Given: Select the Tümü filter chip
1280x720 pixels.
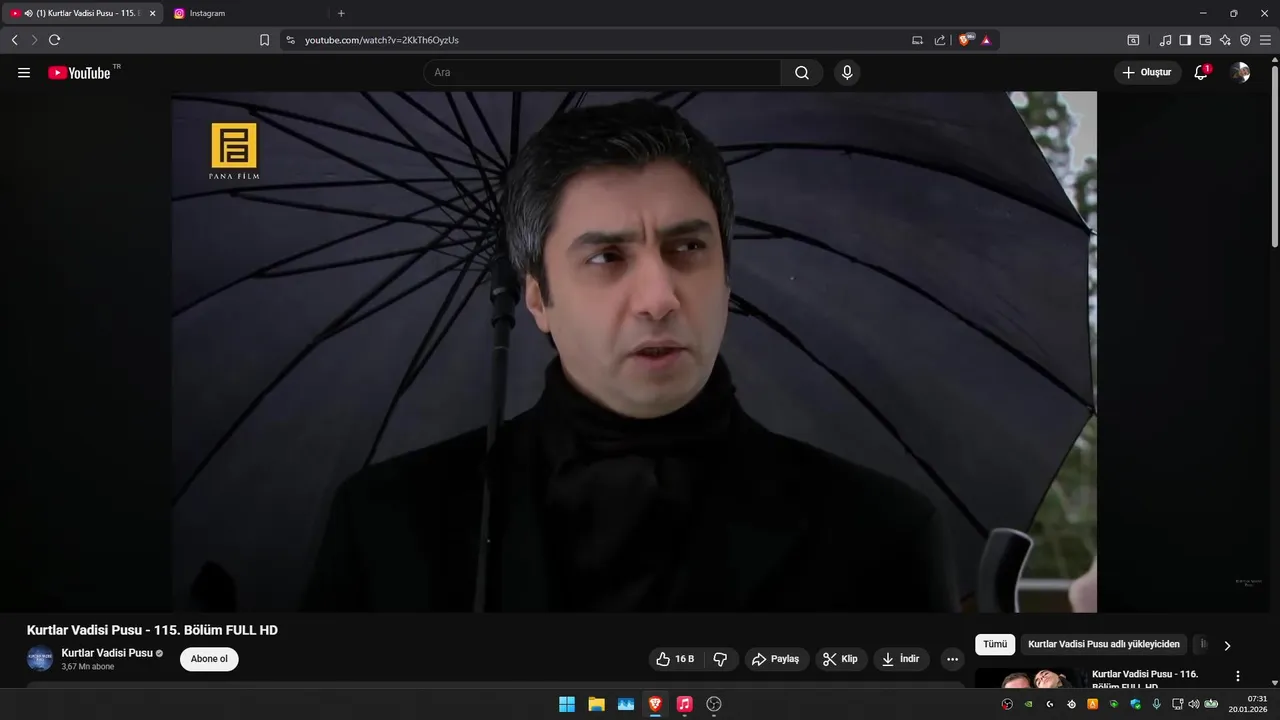Looking at the screenshot, I should pyautogui.click(x=995, y=645).
